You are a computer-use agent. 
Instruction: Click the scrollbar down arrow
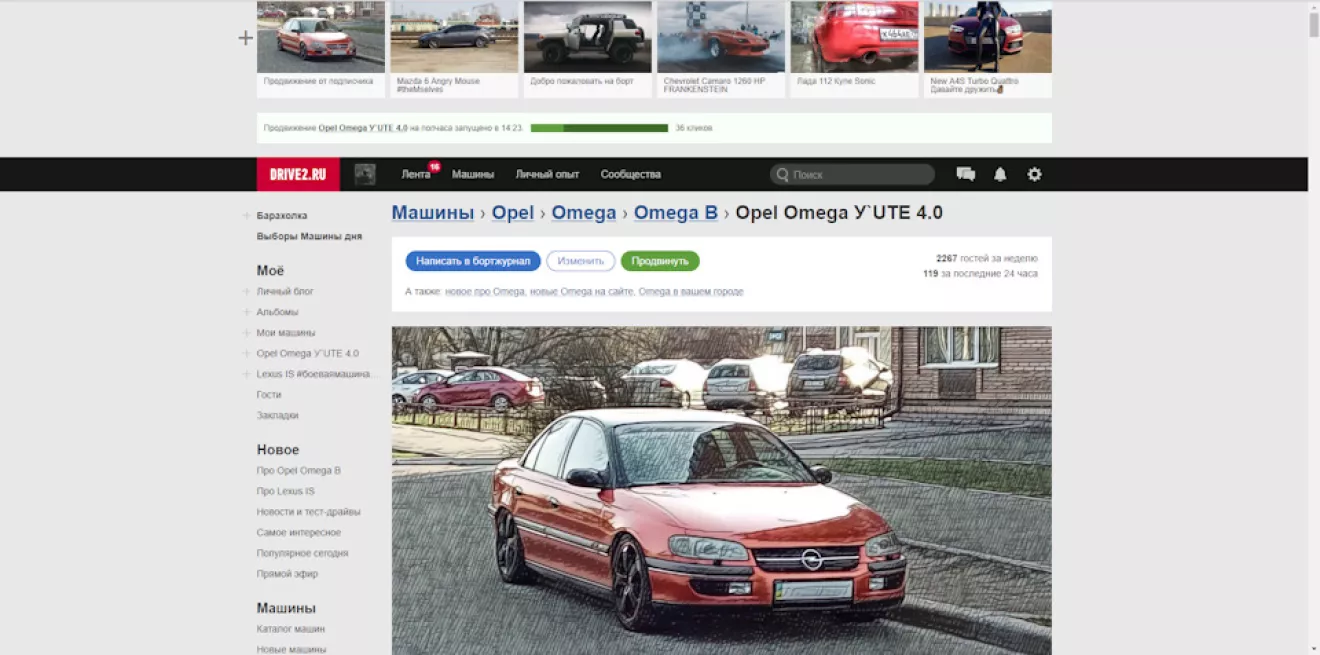point(1314,649)
